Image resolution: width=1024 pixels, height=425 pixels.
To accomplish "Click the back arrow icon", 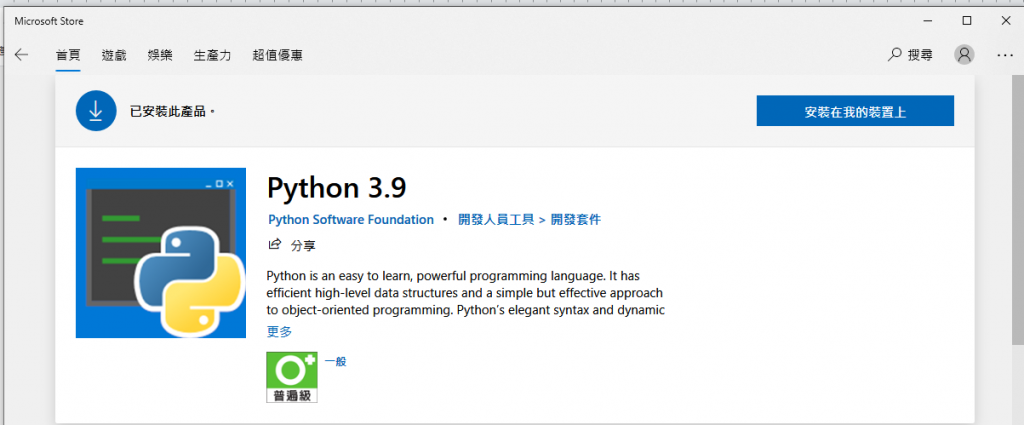I will (22, 55).
